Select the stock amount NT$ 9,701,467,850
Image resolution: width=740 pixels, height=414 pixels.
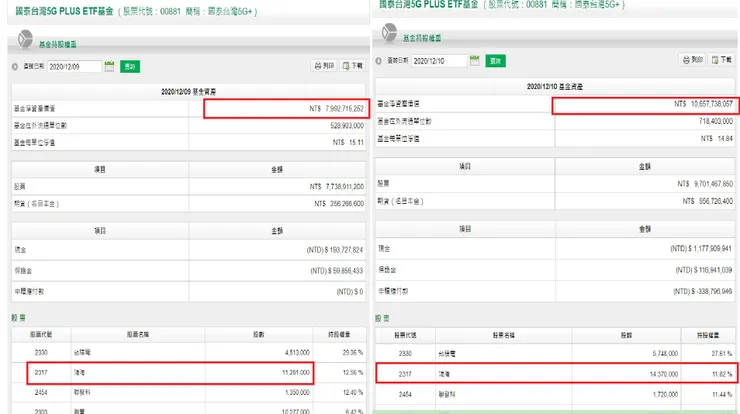click(705, 184)
